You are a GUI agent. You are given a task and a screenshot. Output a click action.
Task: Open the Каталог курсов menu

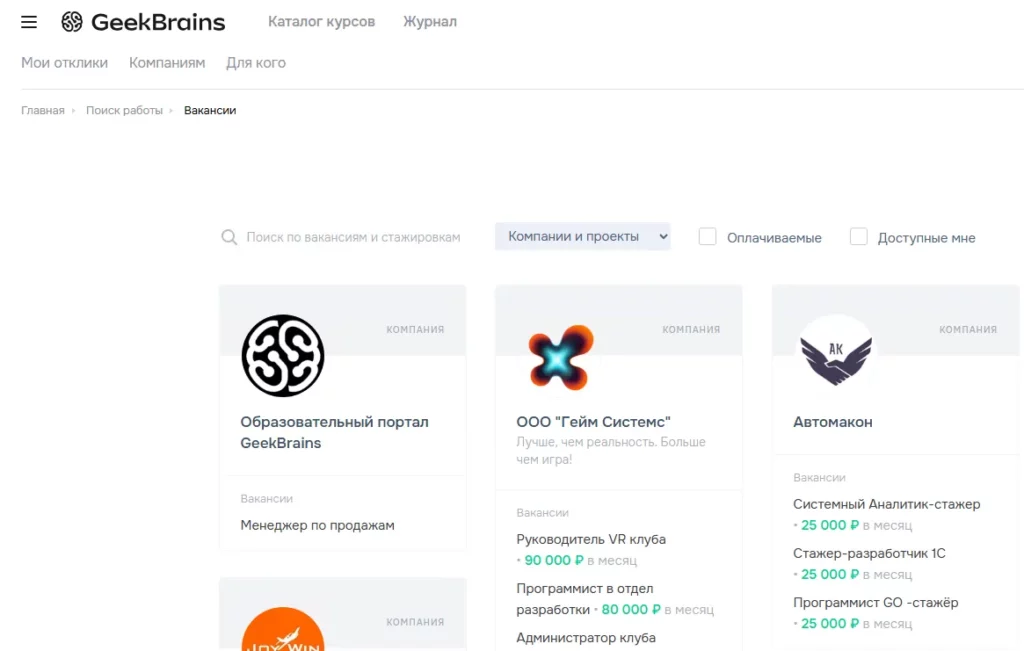pos(321,21)
